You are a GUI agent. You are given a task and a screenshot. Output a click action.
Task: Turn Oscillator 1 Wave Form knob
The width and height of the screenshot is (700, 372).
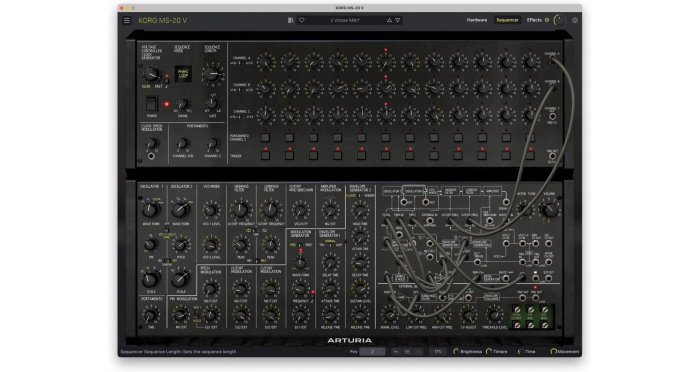tap(151, 209)
